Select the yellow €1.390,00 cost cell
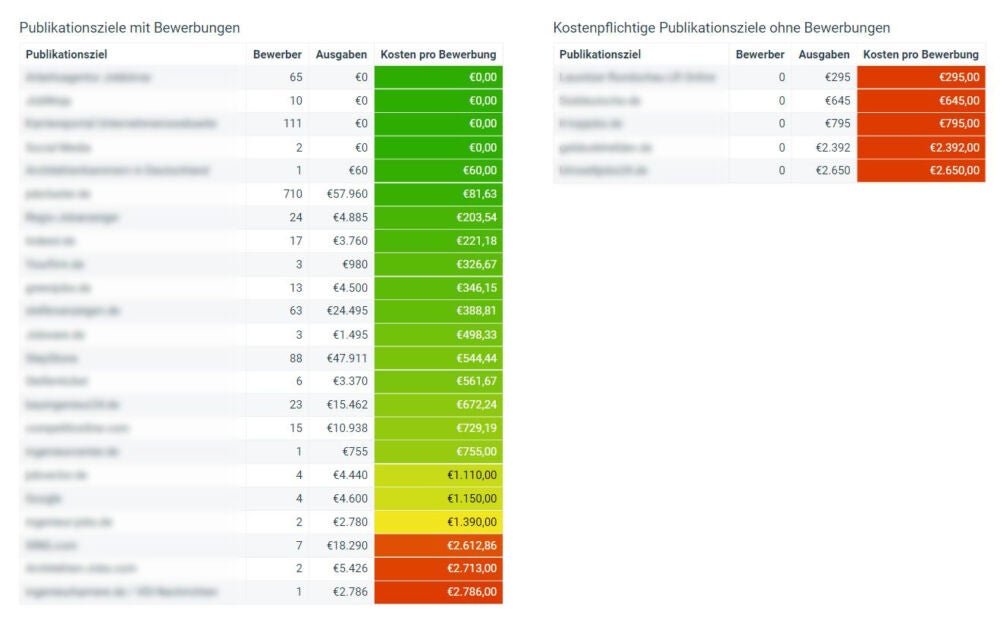1000x626 pixels. (x=438, y=522)
